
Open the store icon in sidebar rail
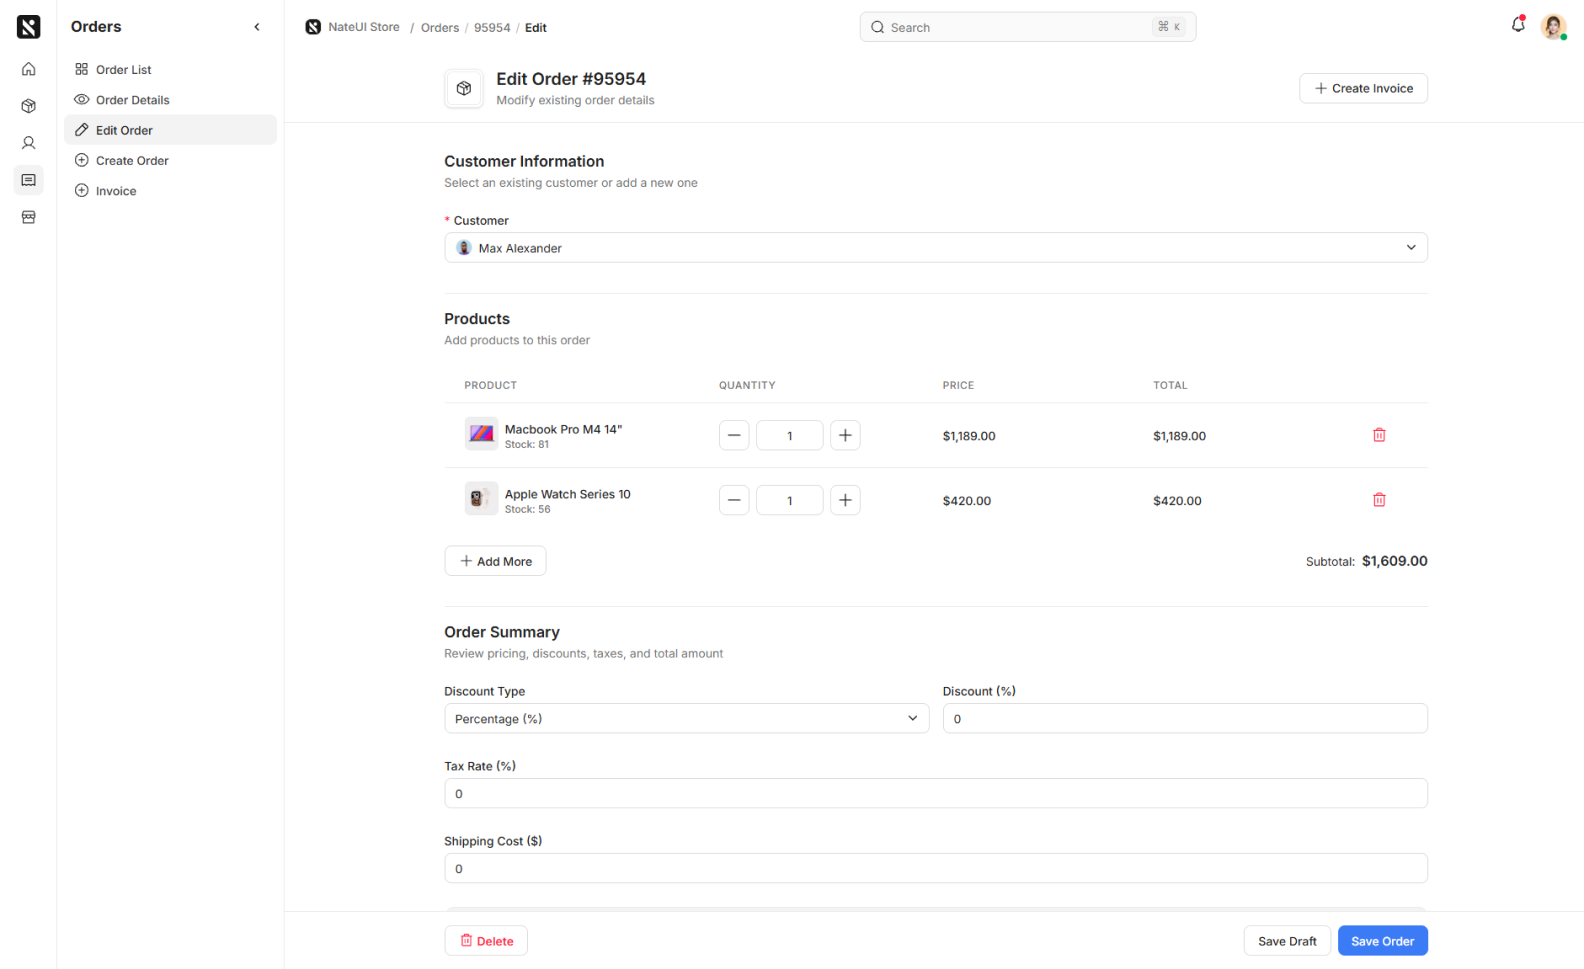(x=28, y=217)
